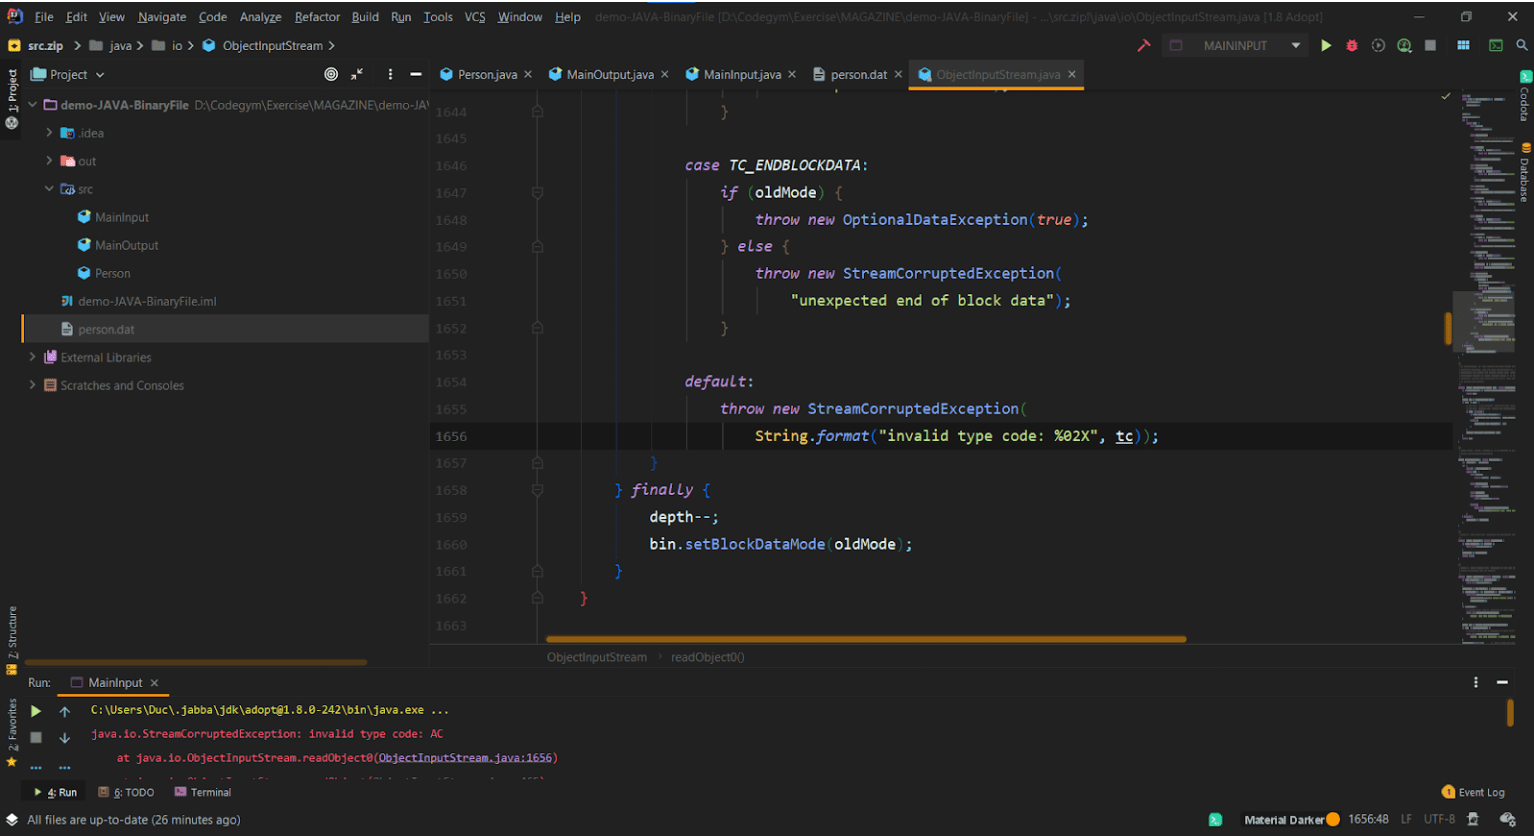Click Run with Coverage icon

(x=1378, y=45)
